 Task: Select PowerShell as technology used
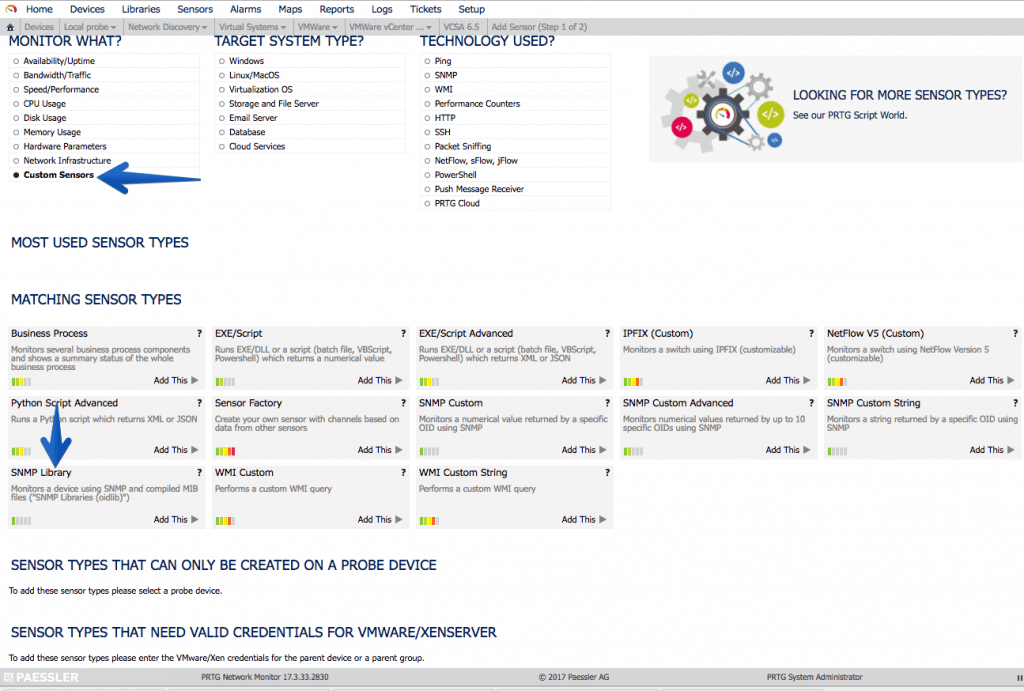point(428,175)
